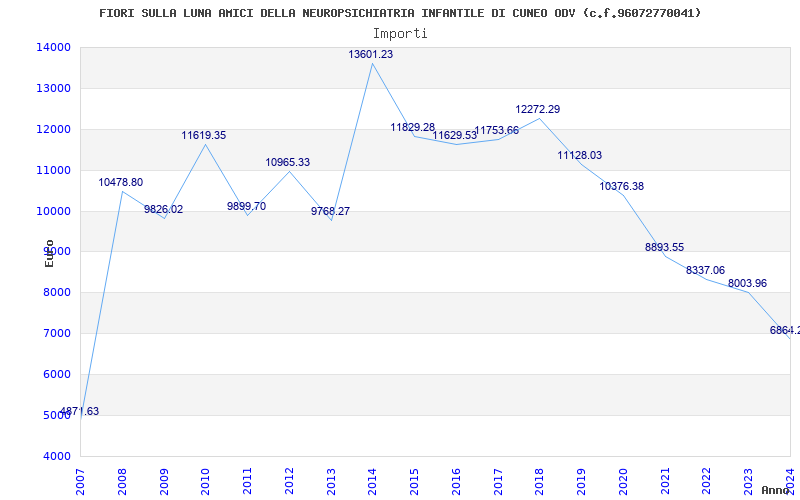Click the chart title with organization name
800x500 pixels.
[x=400, y=13]
